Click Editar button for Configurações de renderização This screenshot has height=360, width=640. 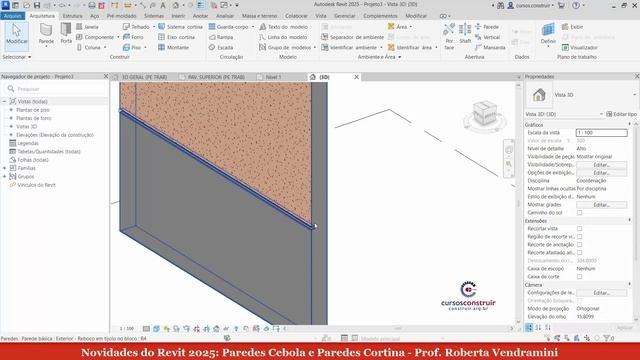(x=601, y=293)
